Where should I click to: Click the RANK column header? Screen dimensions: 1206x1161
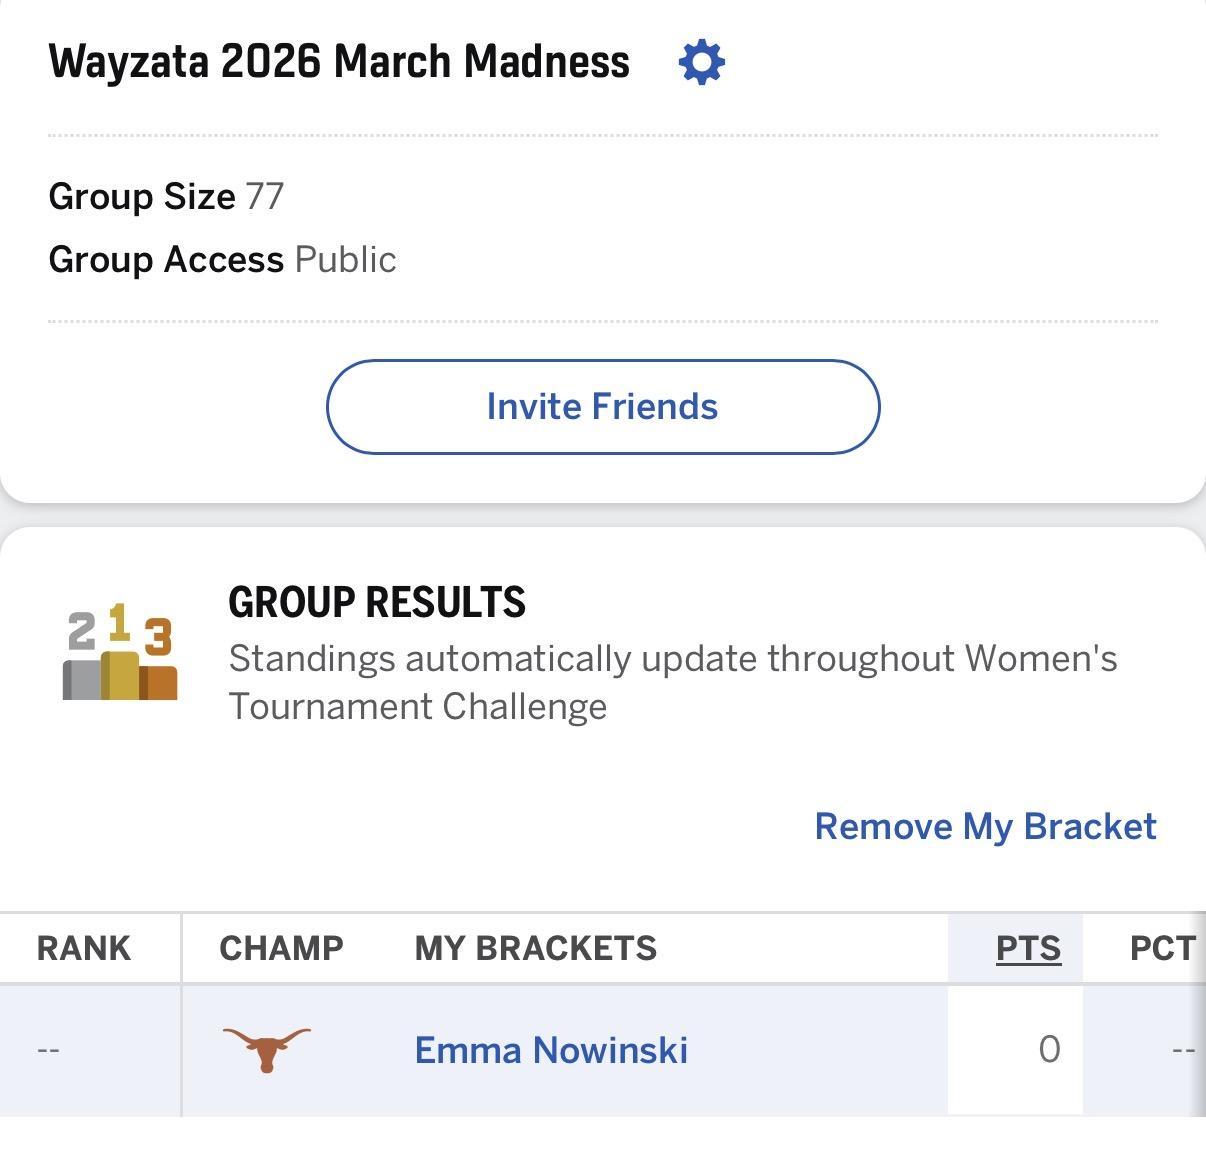[x=84, y=948]
